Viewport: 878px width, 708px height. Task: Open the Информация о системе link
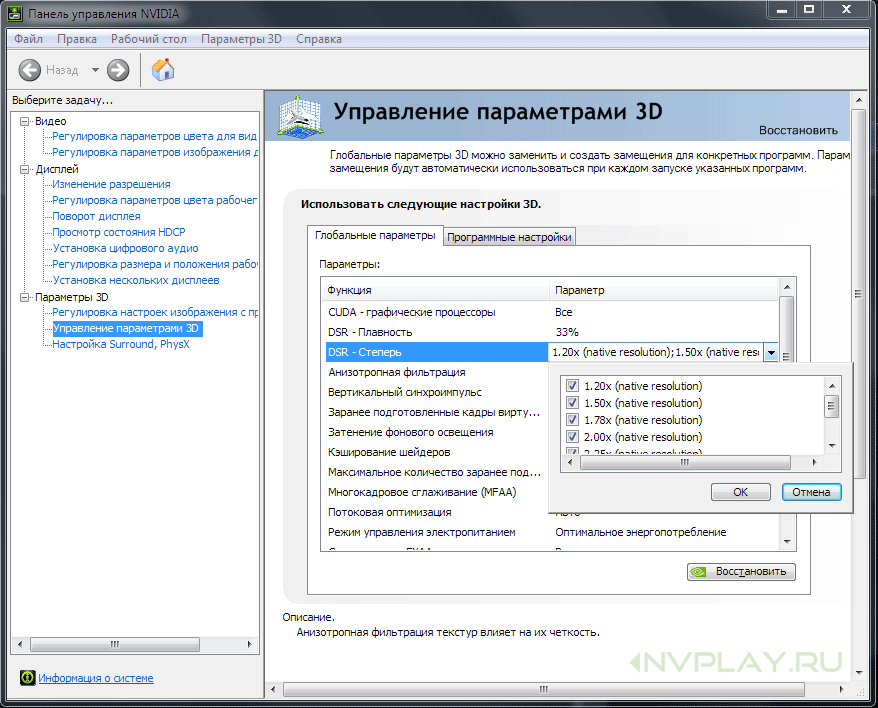pos(96,678)
